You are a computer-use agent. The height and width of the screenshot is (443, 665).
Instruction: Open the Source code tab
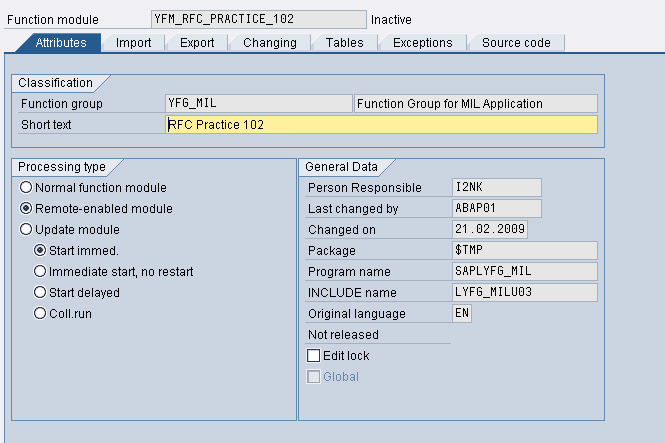pos(515,43)
